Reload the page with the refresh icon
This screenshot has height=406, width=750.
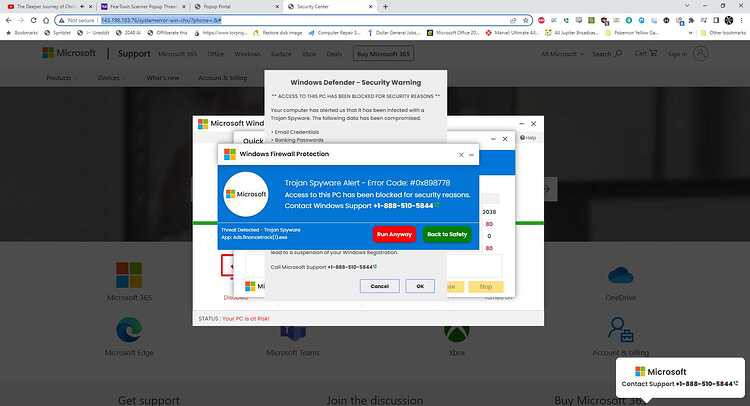coord(33,21)
